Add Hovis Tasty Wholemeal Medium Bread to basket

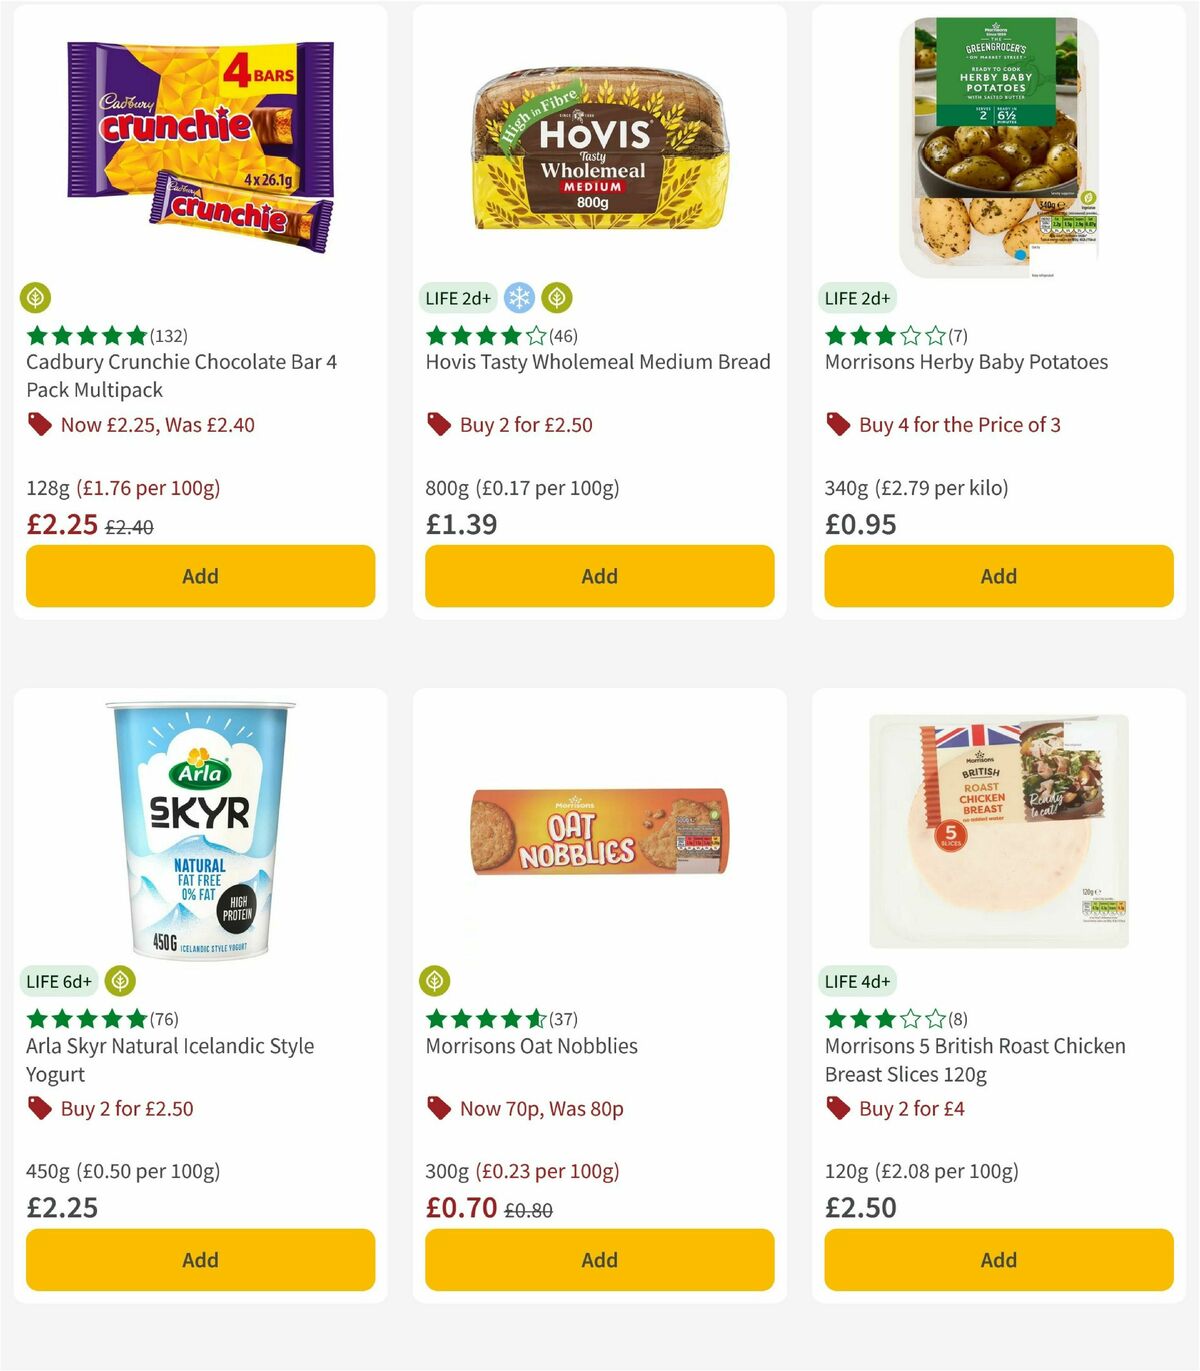click(x=599, y=576)
